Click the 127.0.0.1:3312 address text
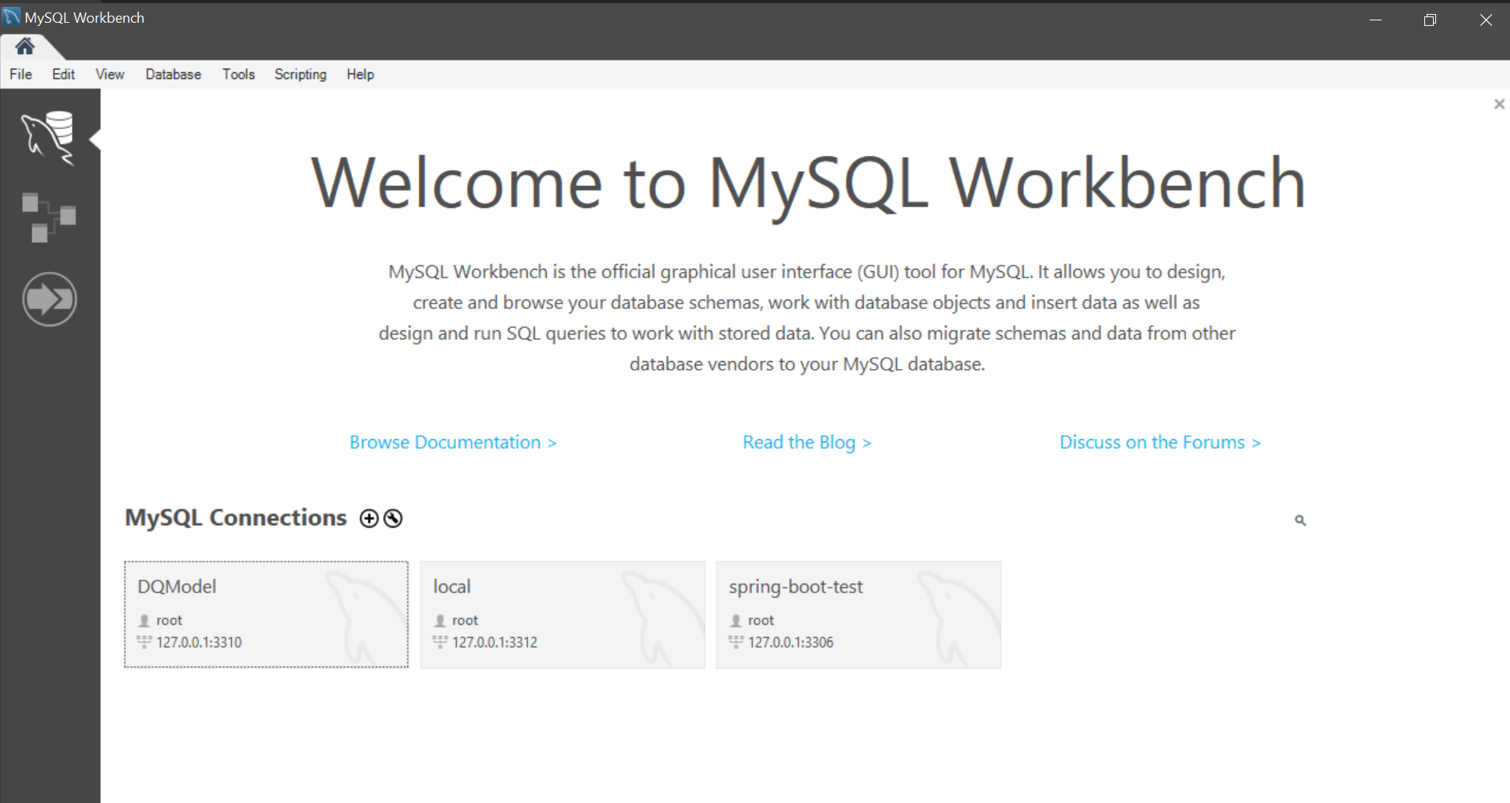Image resolution: width=1510 pixels, height=803 pixels. click(495, 642)
